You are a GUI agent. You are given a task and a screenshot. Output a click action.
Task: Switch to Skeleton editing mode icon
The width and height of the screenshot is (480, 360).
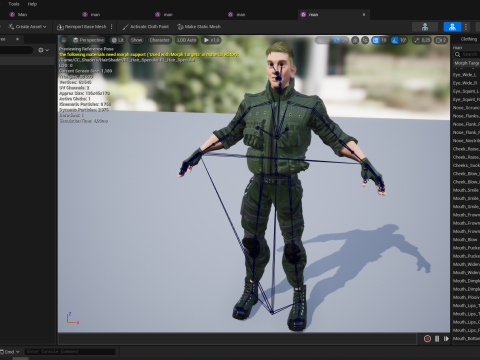point(425,27)
